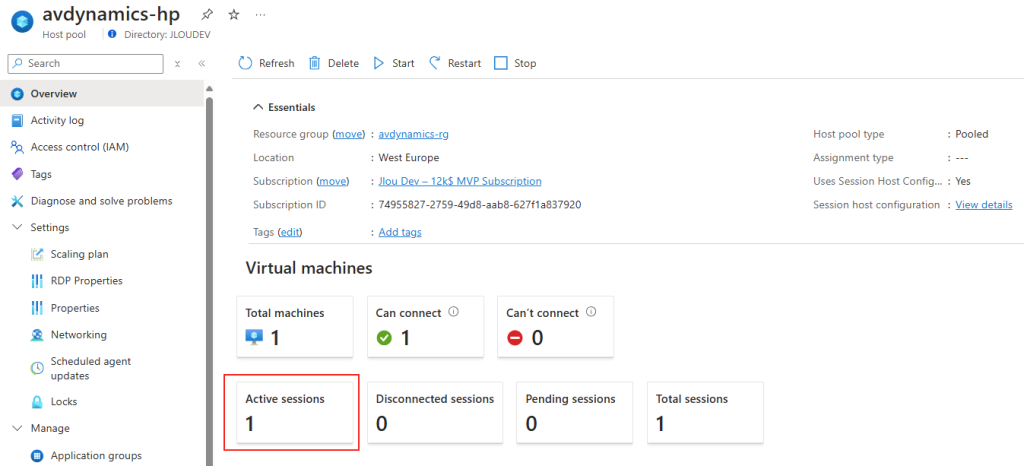This screenshot has height=466, width=1024.
Task: Open Jlou Dev – 12k$ MVP Subscription
Action: click(x=460, y=181)
